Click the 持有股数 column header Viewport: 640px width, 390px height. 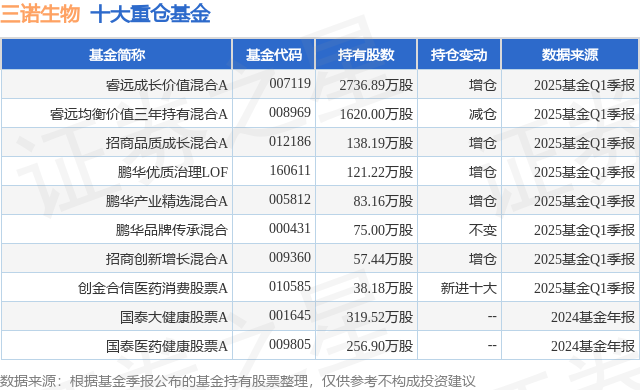[366, 55]
